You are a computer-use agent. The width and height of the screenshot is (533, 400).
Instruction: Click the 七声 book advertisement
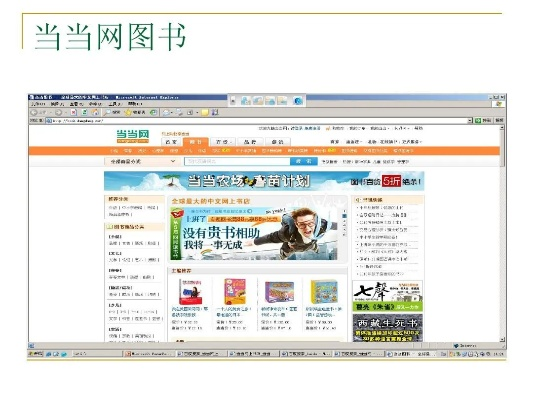388,296
